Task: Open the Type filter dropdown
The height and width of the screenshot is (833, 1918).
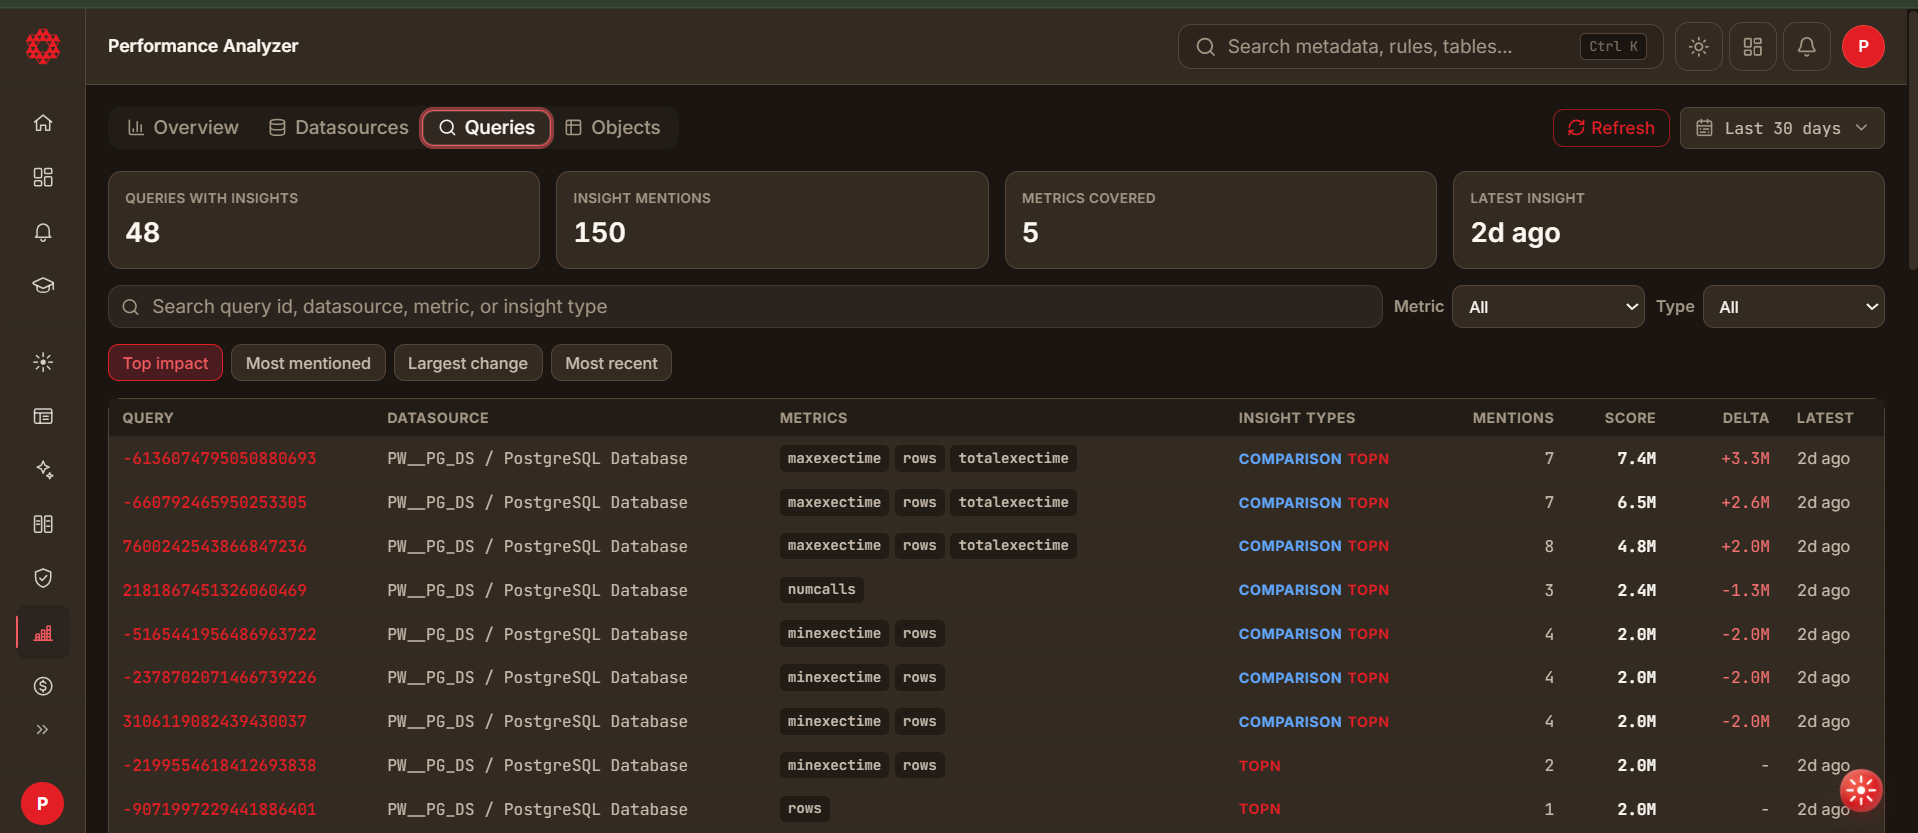Action: point(1794,307)
